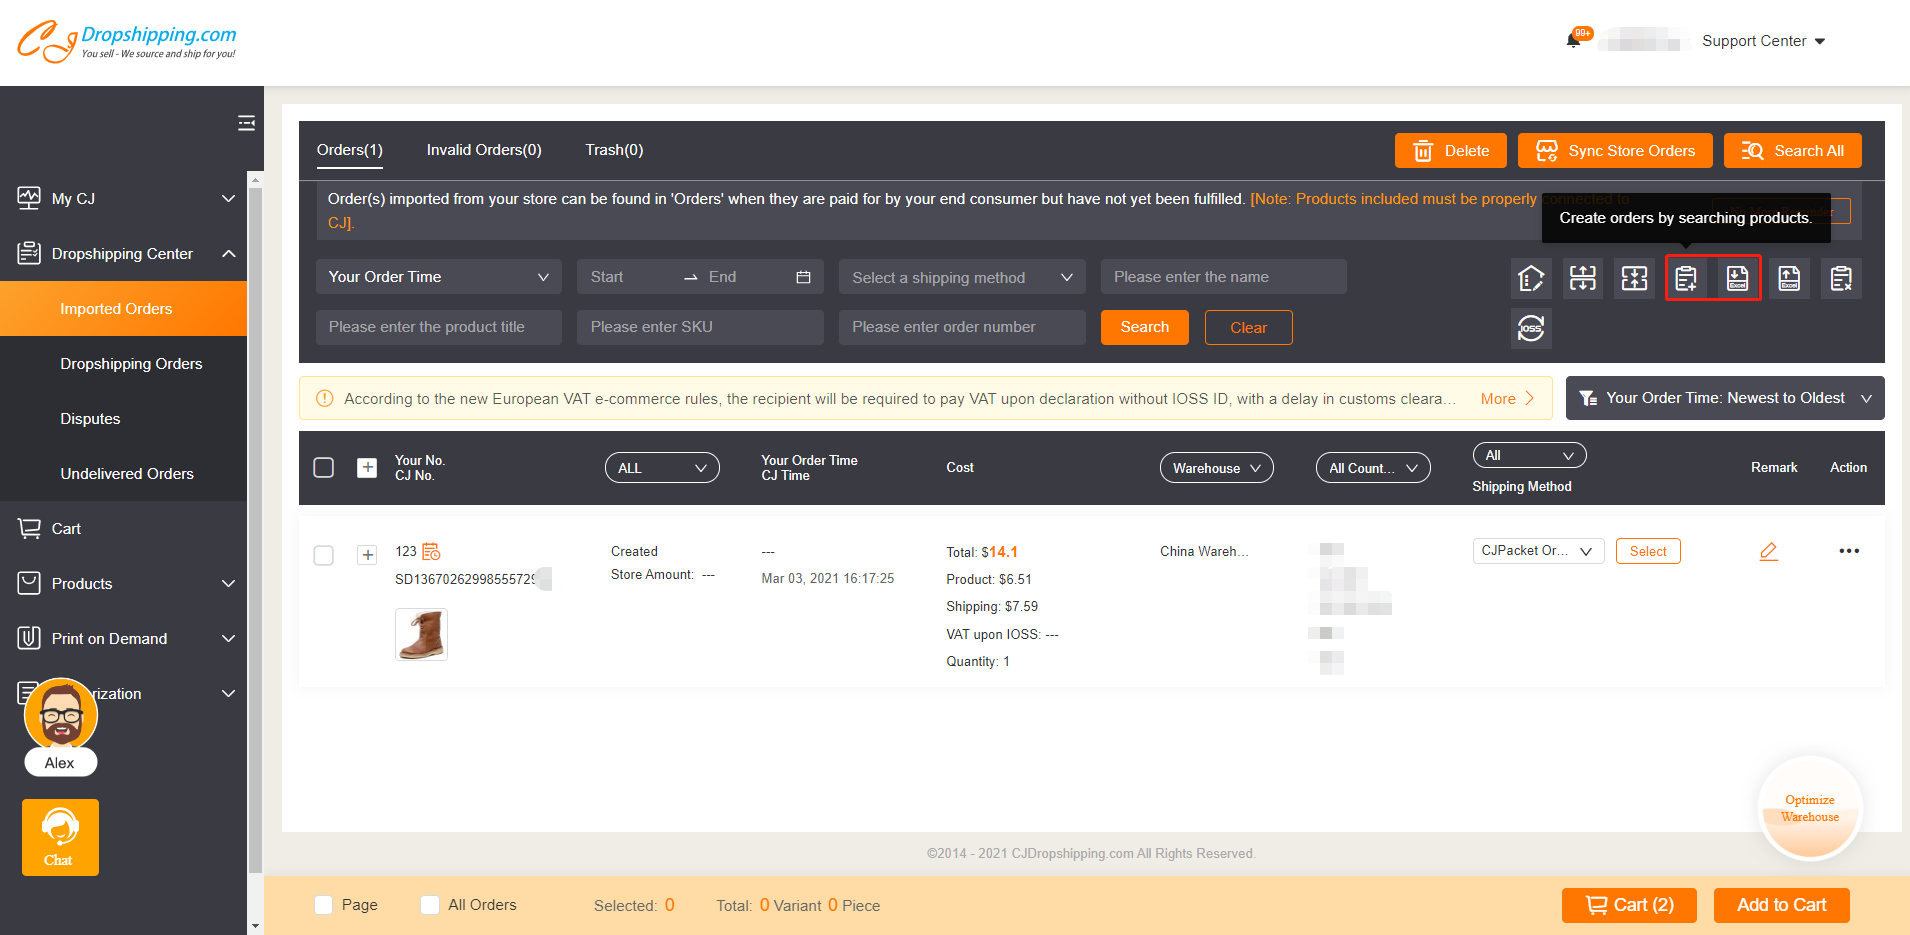This screenshot has height=935, width=1910.
Task: Click the create order clipboard-plus icon
Action: point(1686,278)
